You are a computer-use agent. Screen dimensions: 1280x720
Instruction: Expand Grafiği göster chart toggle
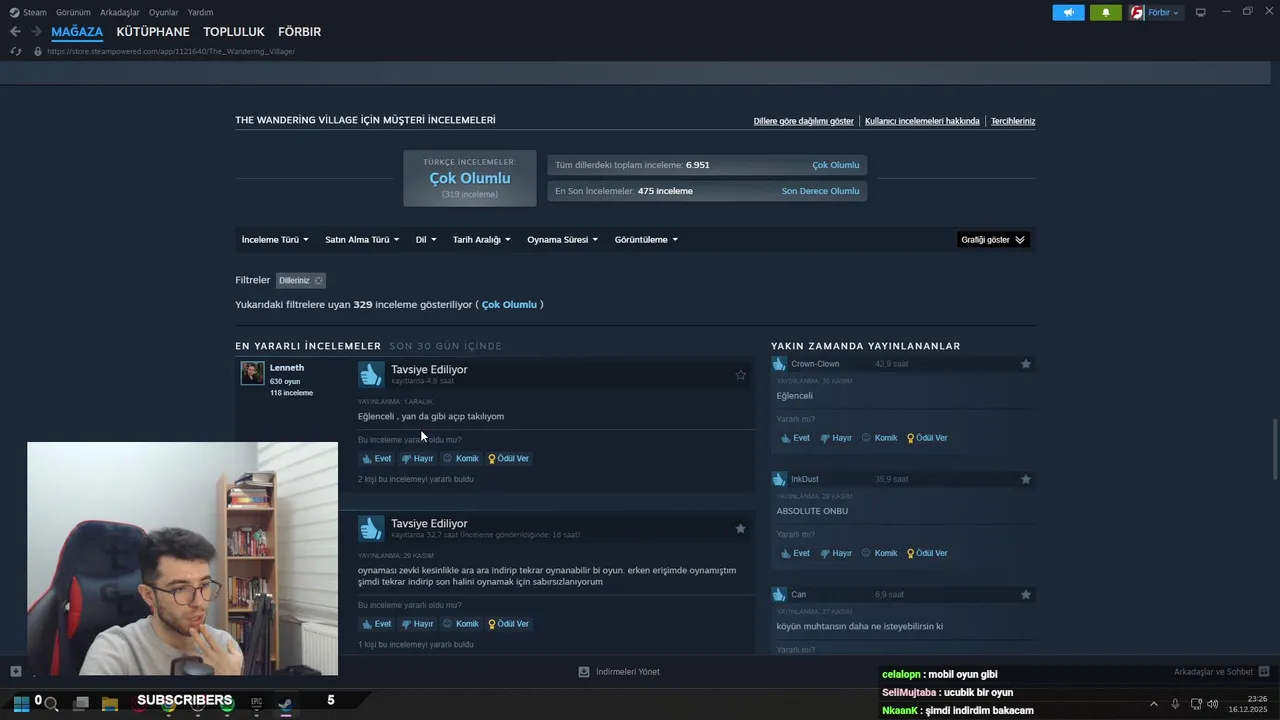click(x=993, y=240)
